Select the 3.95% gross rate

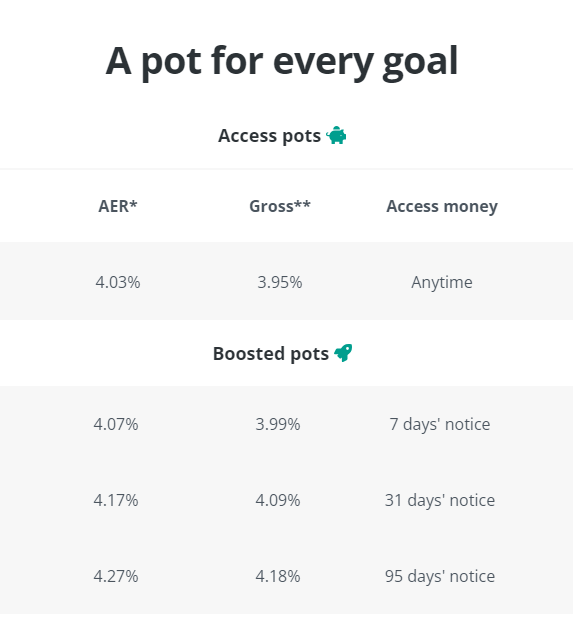pos(280,282)
